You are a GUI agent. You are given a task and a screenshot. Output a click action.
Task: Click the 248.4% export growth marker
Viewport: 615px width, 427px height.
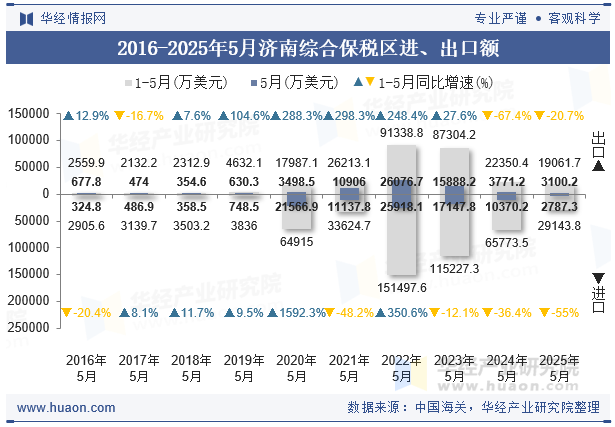(402, 116)
